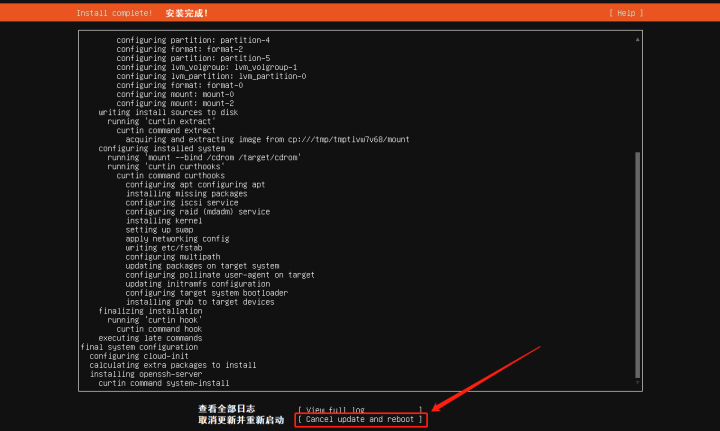Screen dimensions: 720x431
Task: Click 'configuring target system bootloader' line
Action: click(207, 293)
